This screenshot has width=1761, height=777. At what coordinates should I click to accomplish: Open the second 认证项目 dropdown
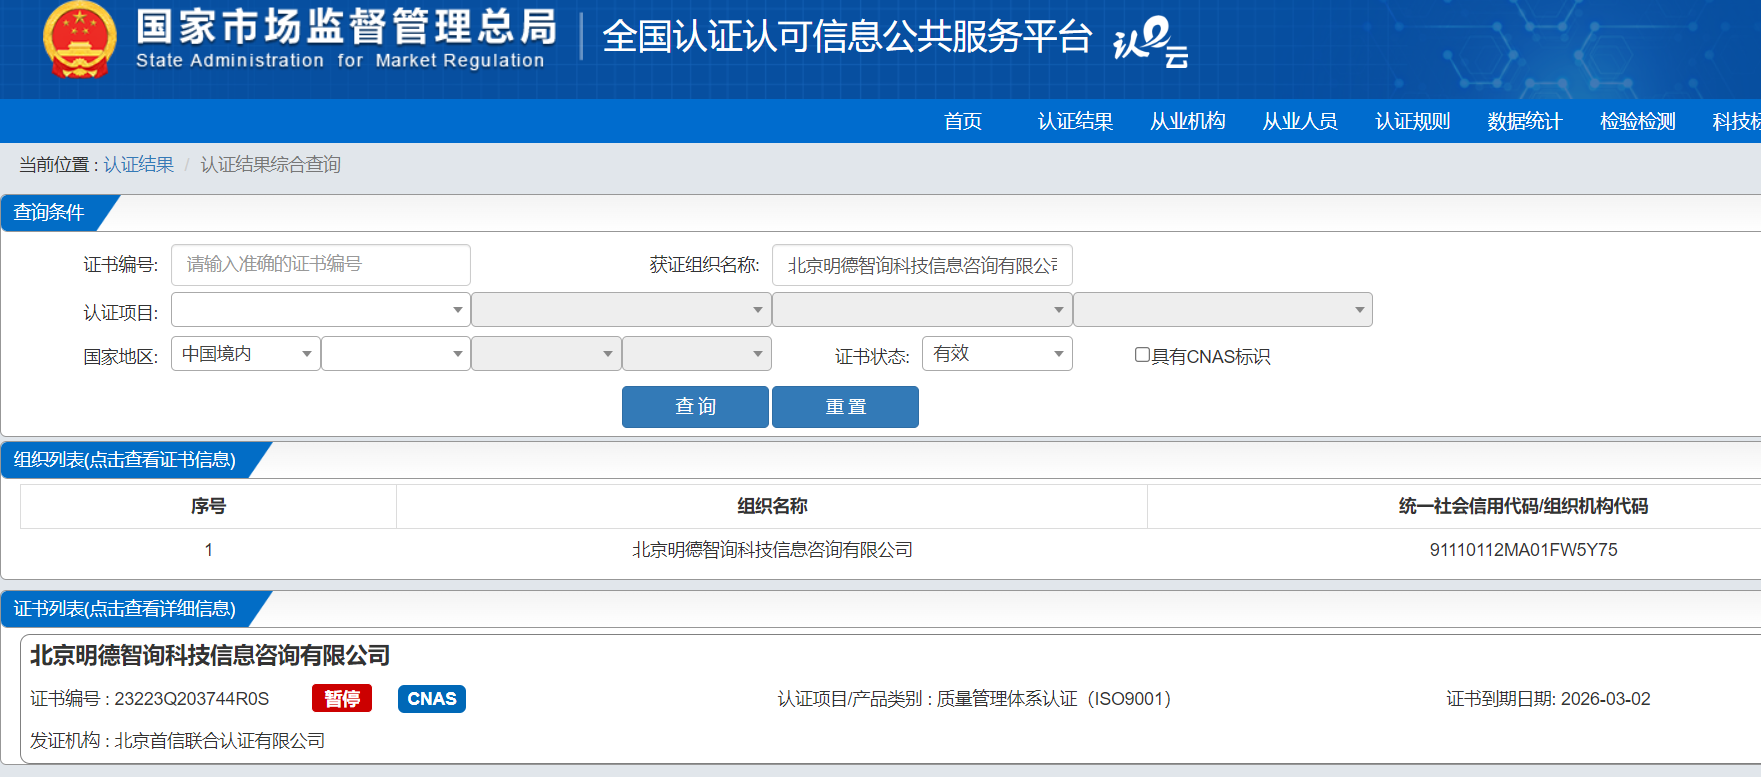tap(621, 310)
